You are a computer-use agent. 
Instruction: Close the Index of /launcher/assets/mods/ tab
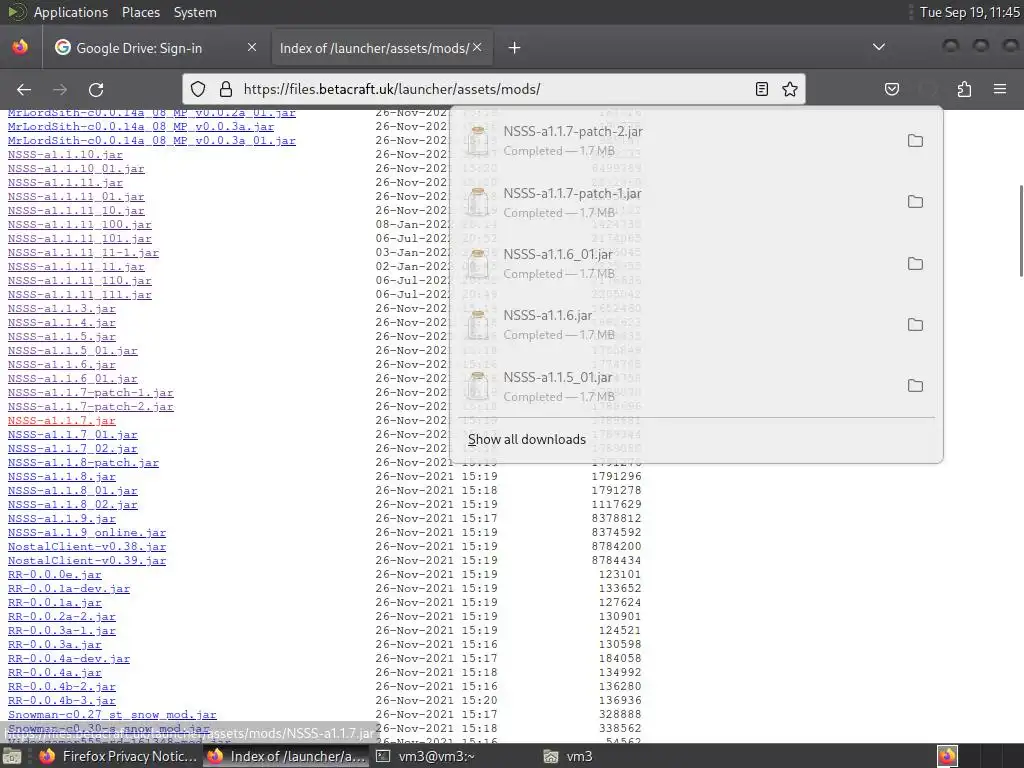[x=477, y=47]
